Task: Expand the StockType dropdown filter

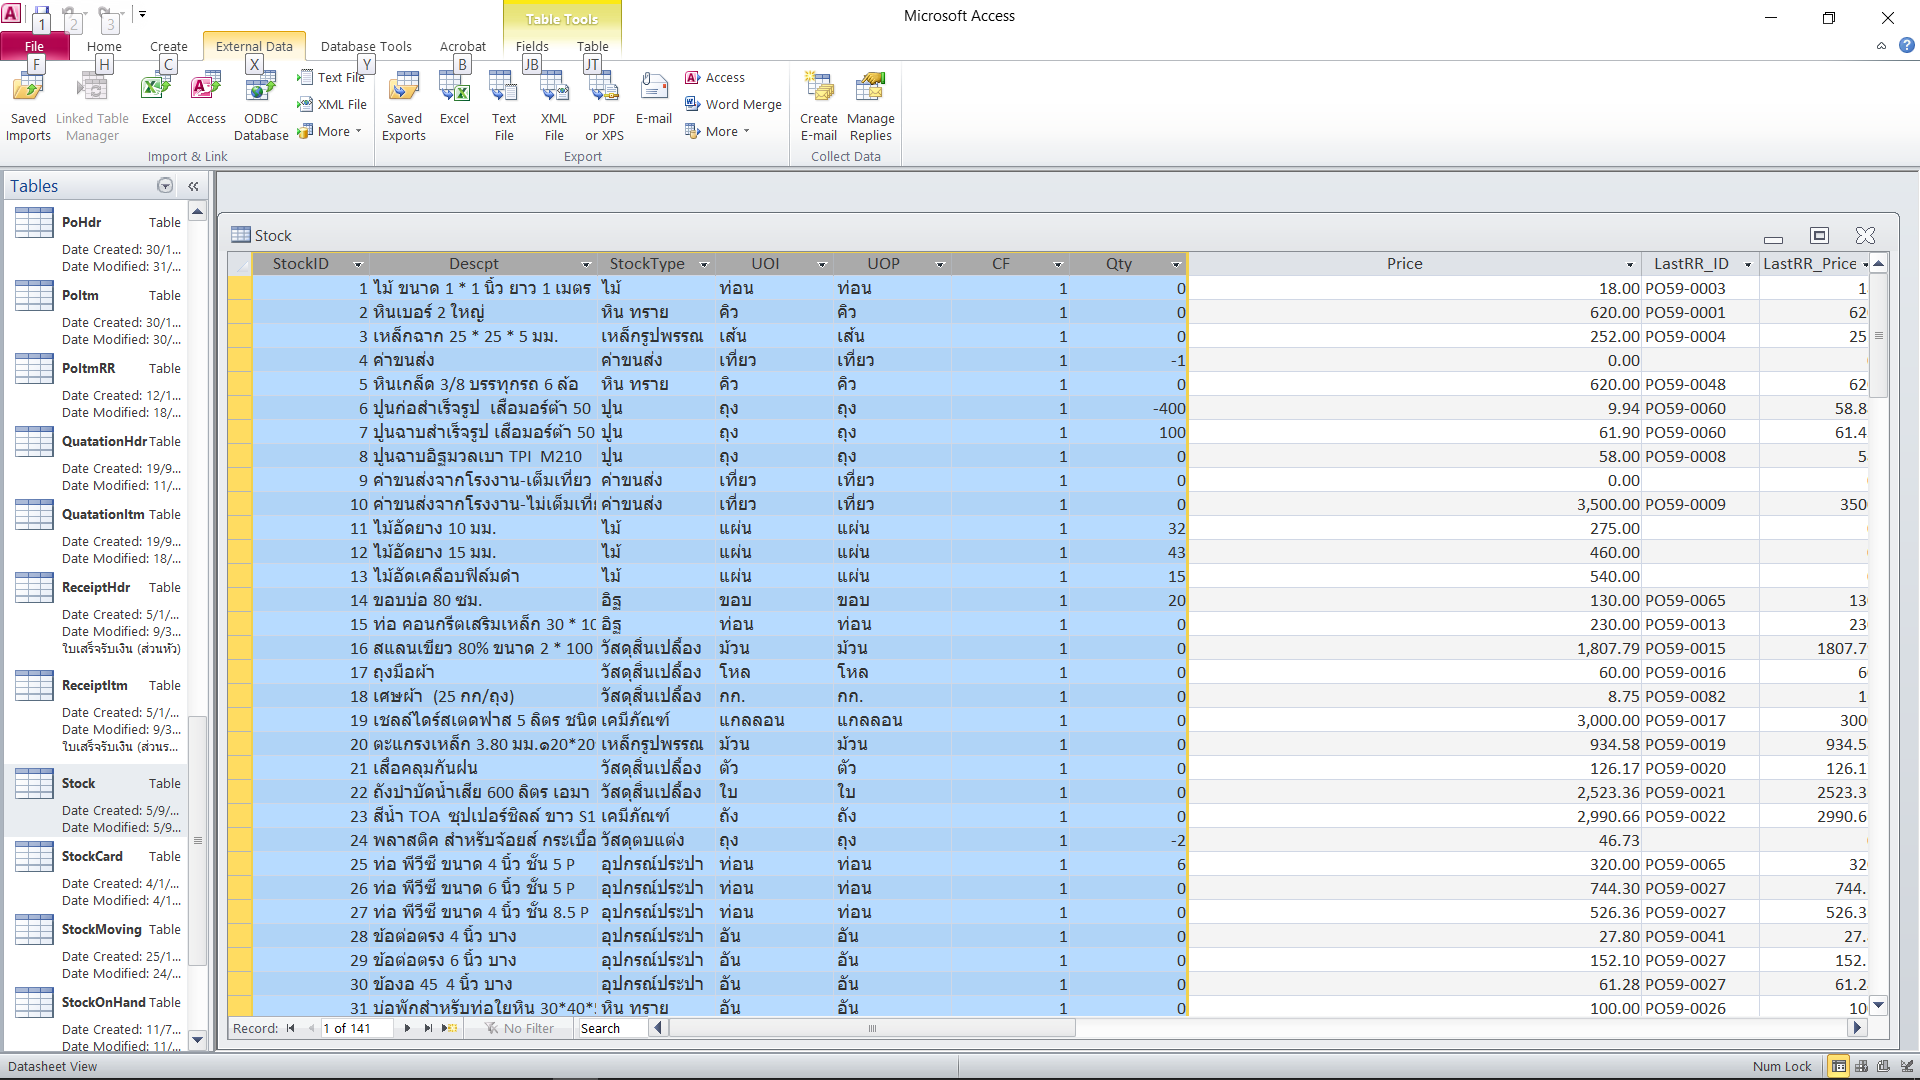Action: pos(705,262)
